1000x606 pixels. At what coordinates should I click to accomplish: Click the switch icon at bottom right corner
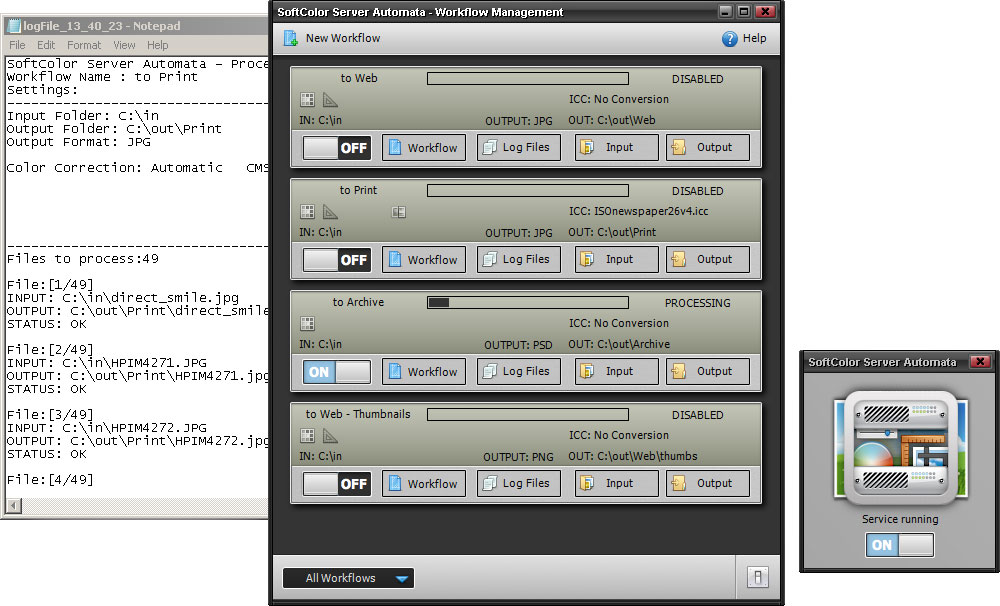coord(756,578)
